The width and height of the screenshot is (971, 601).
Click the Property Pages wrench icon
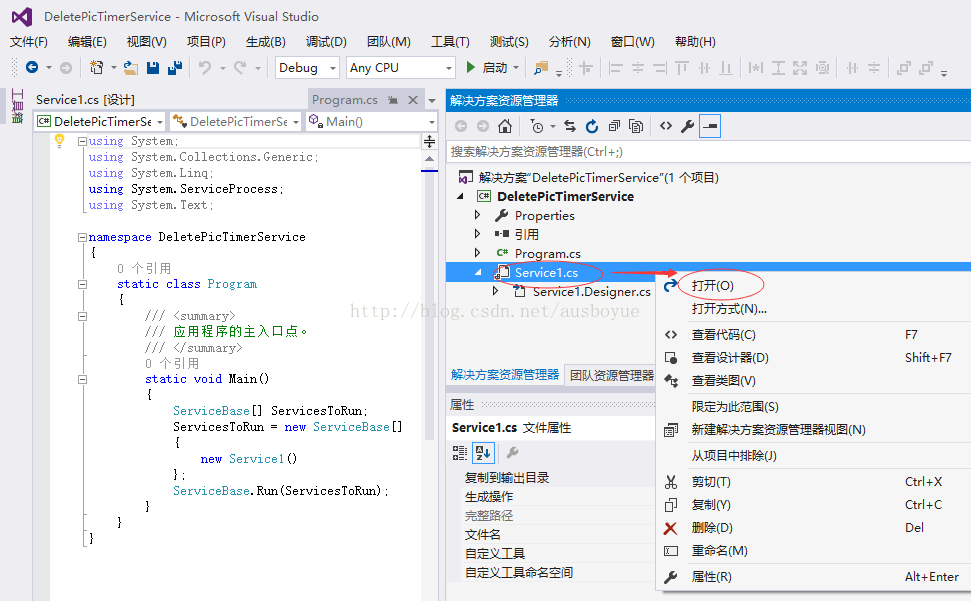pos(512,452)
